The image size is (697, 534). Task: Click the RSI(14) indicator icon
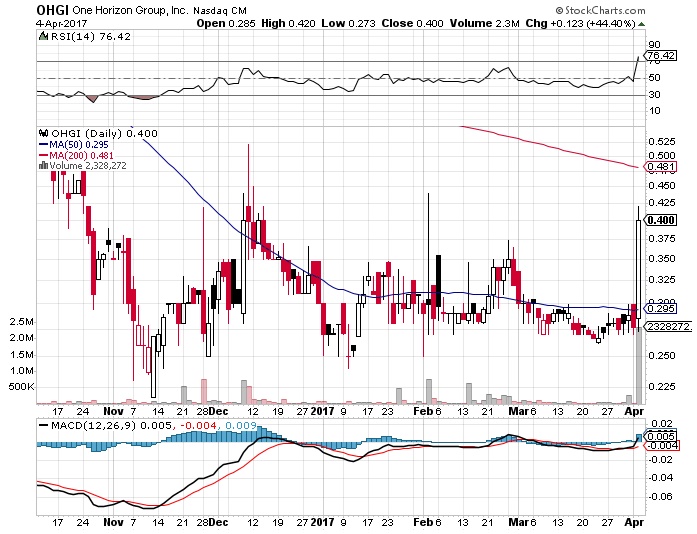pos(43,36)
